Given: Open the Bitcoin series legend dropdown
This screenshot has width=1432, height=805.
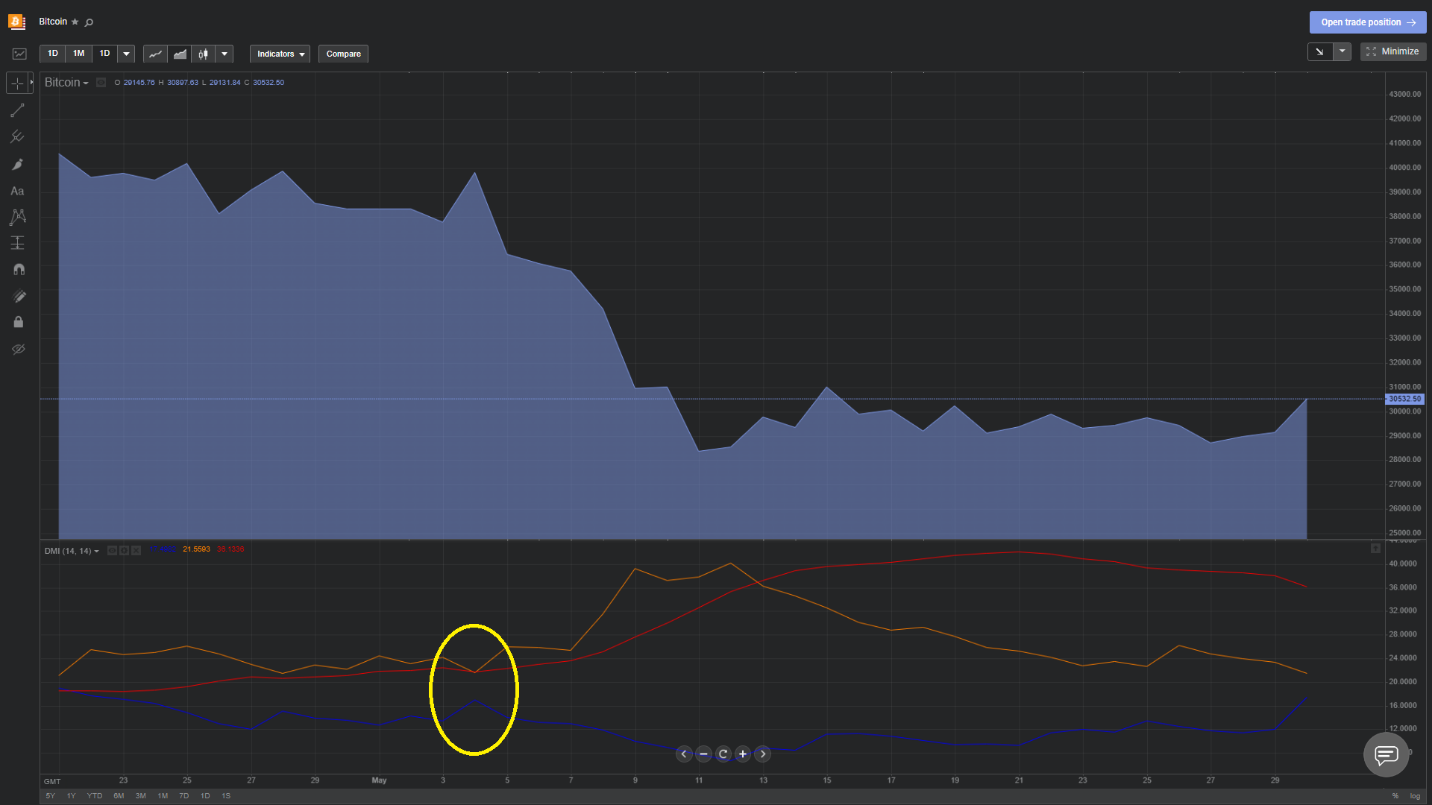Looking at the screenshot, I should [x=67, y=83].
